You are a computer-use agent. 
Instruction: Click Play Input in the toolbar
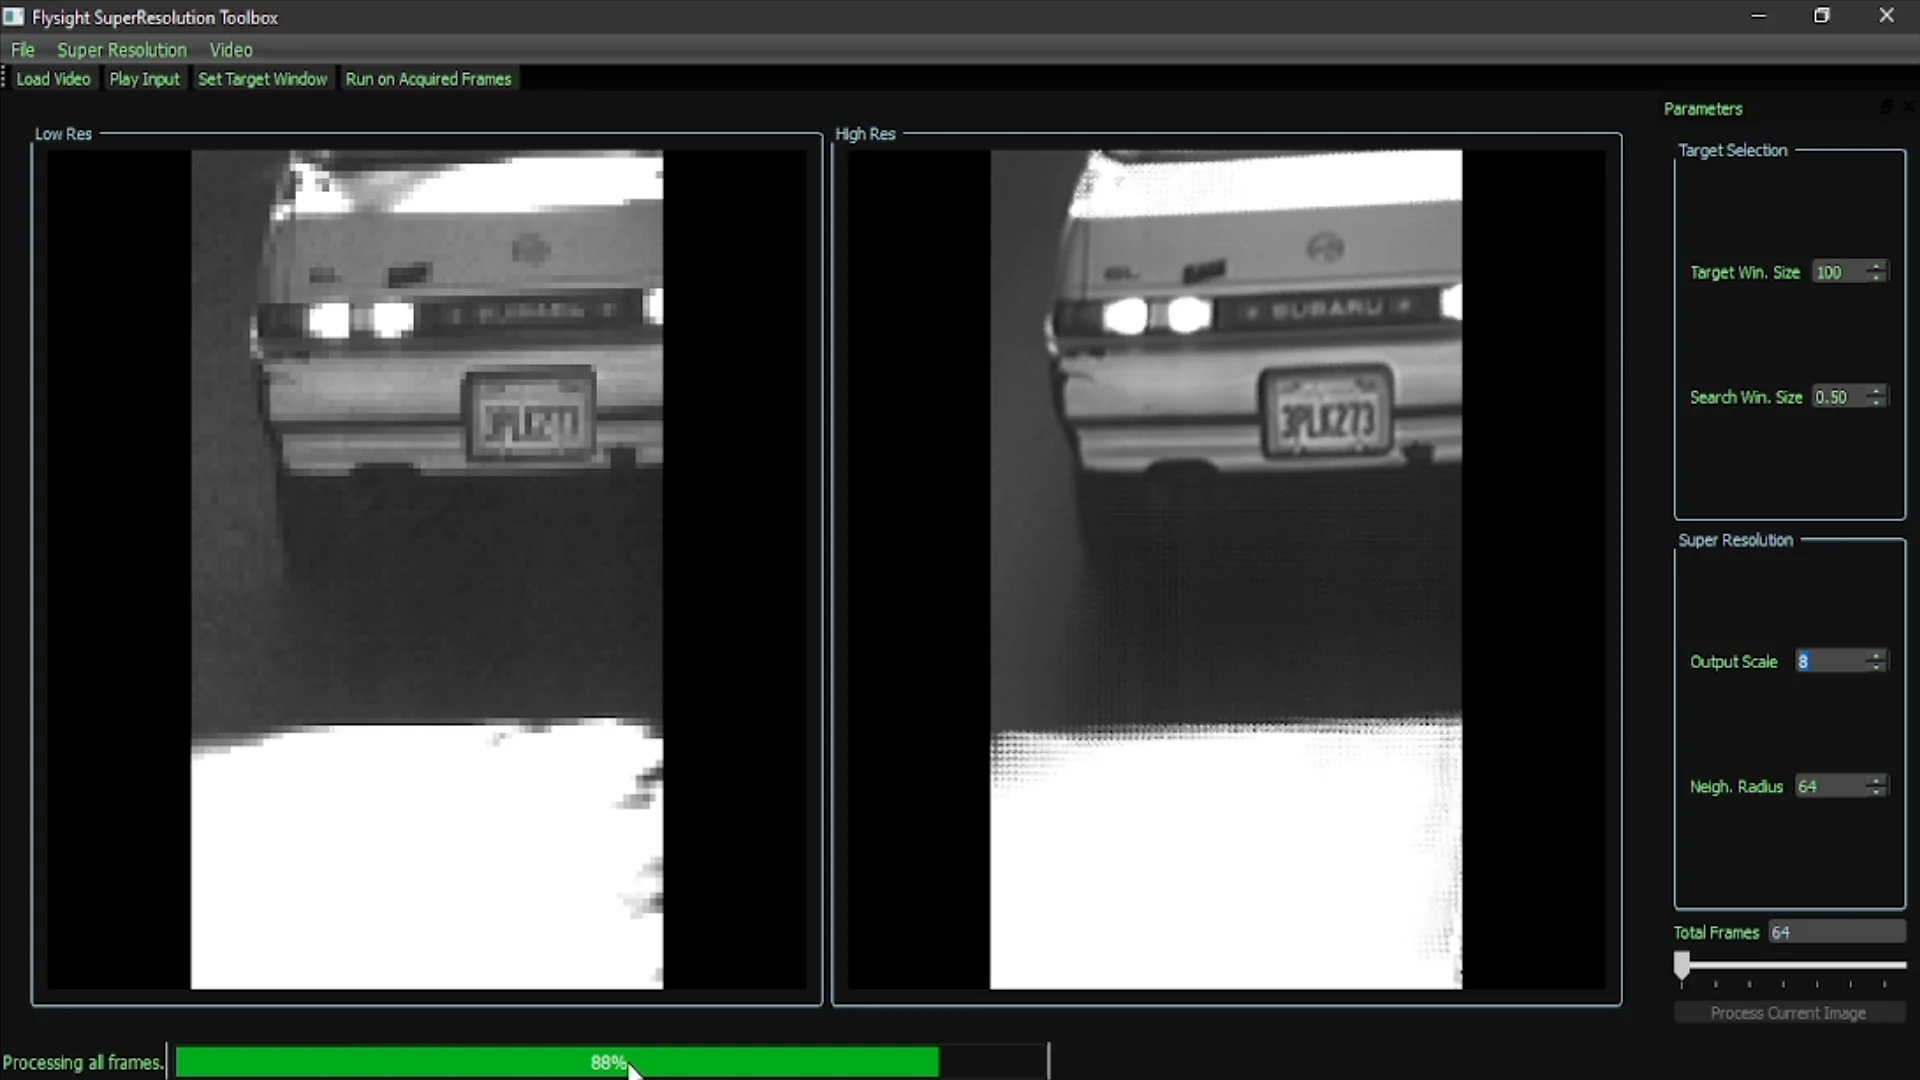pyautogui.click(x=144, y=79)
